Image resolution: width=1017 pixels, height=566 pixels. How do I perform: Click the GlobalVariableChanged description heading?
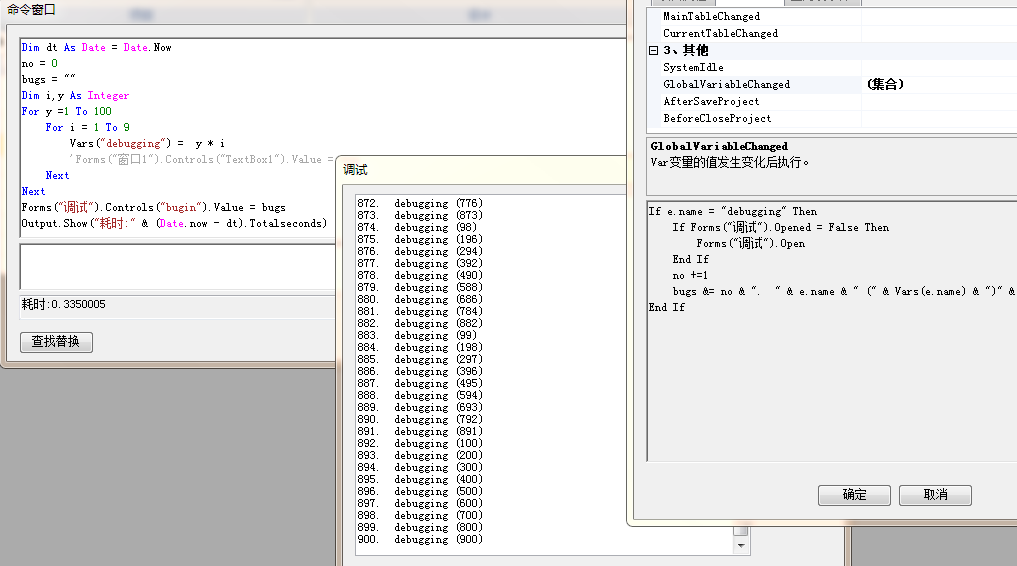(x=719, y=146)
